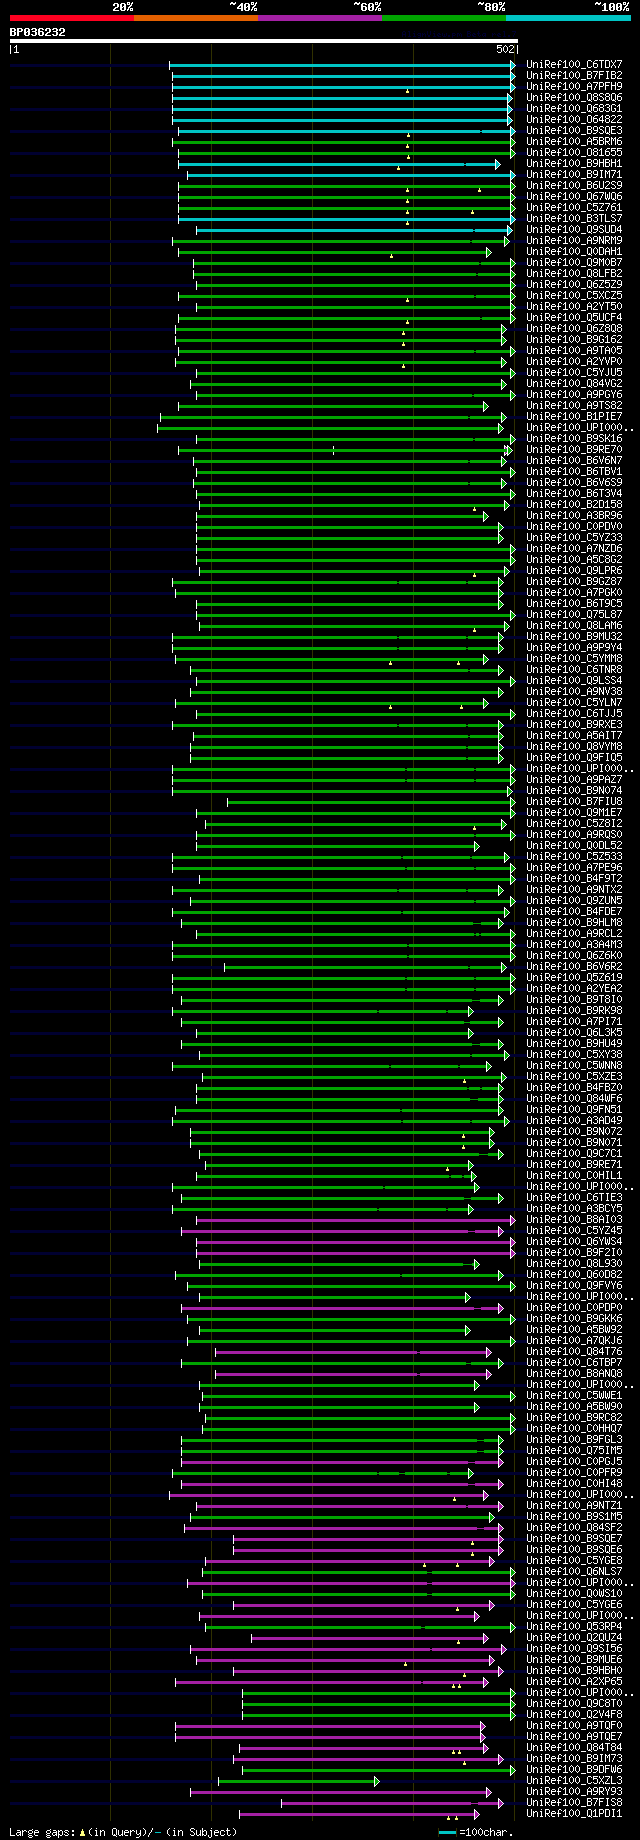
Task: Click the white query length bar
Action: point(264,41)
